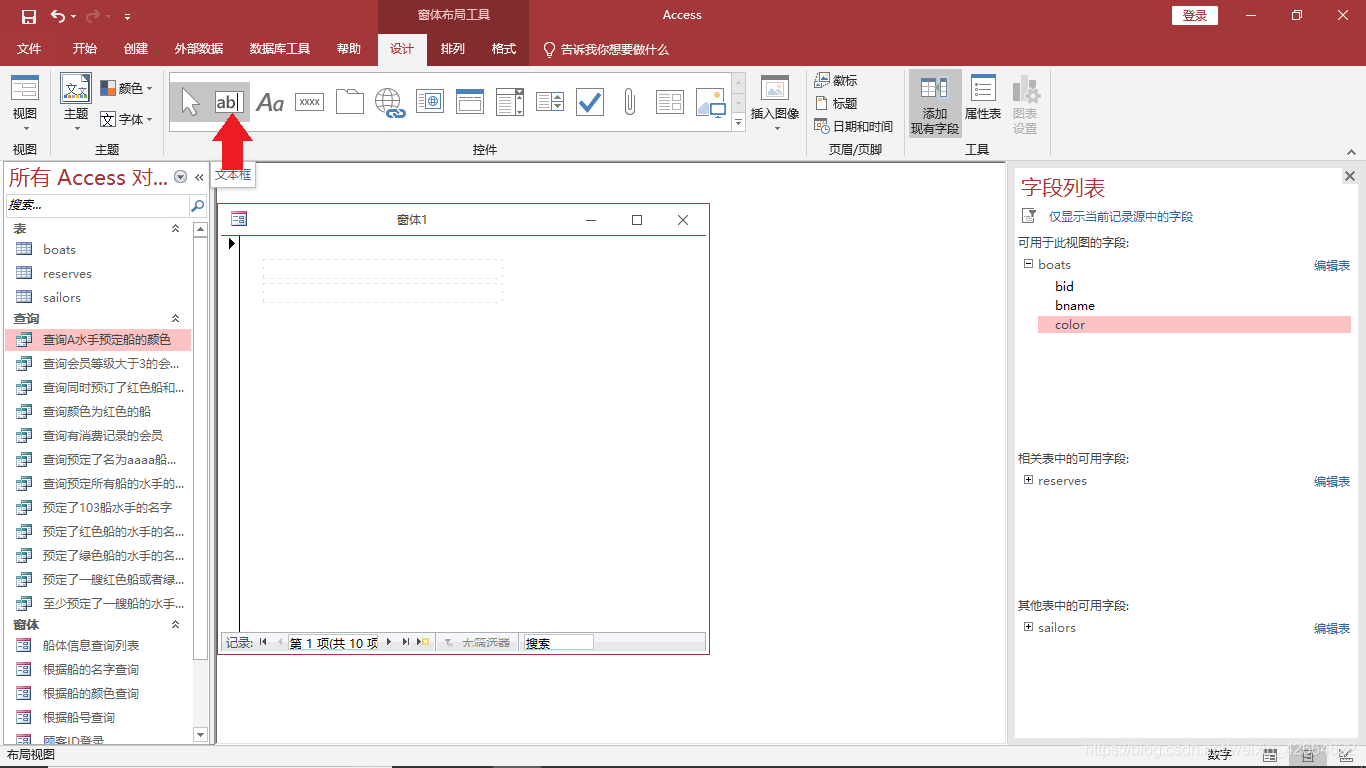This screenshot has height=768, width=1366.
Task: Switch to the 创建 ribbon tab
Action: [136, 49]
